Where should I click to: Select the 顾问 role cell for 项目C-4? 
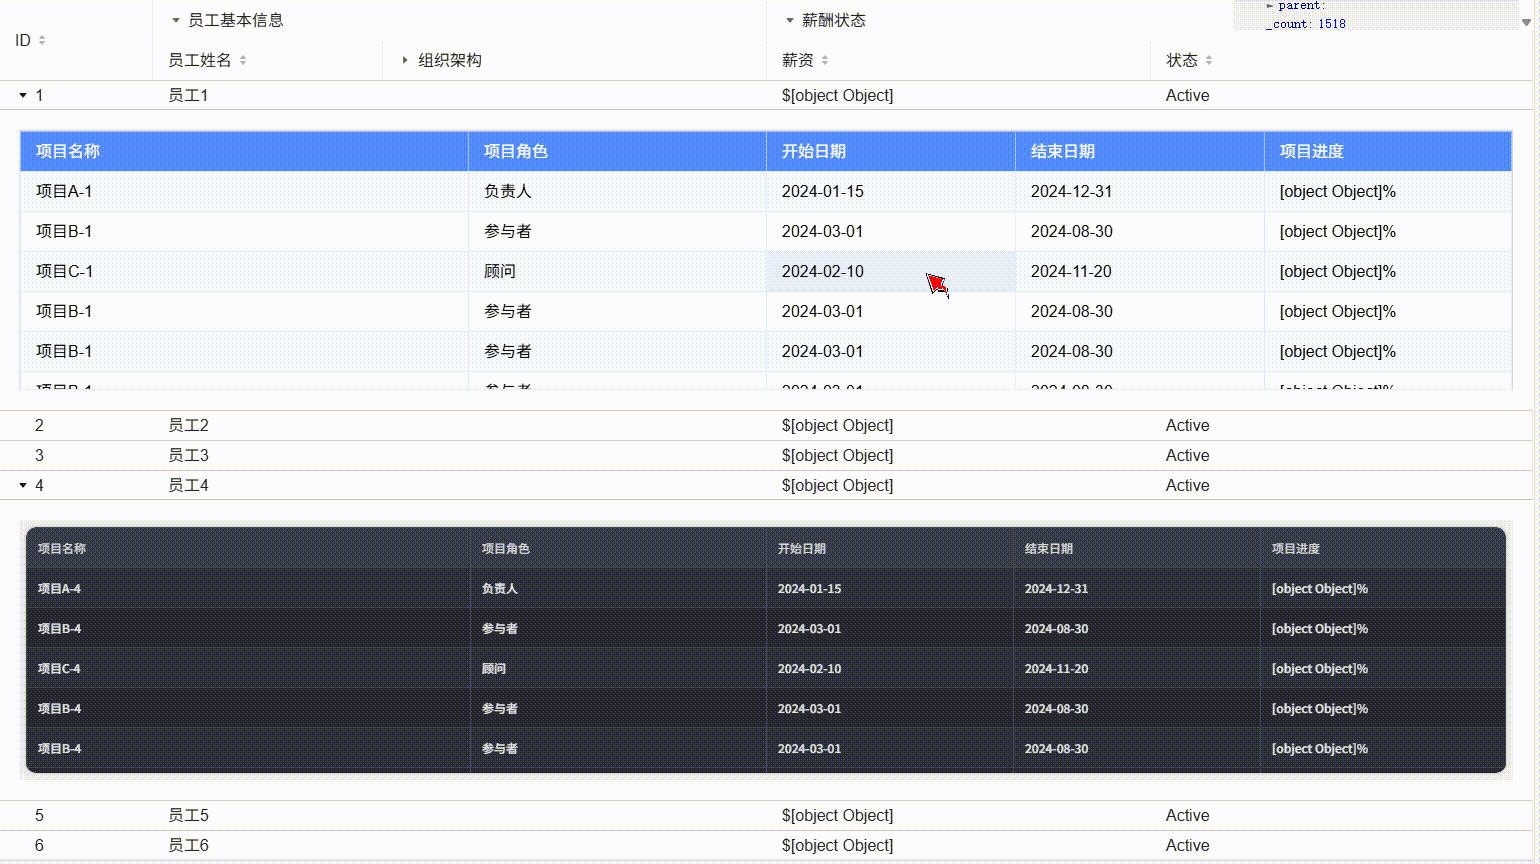pos(618,668)
